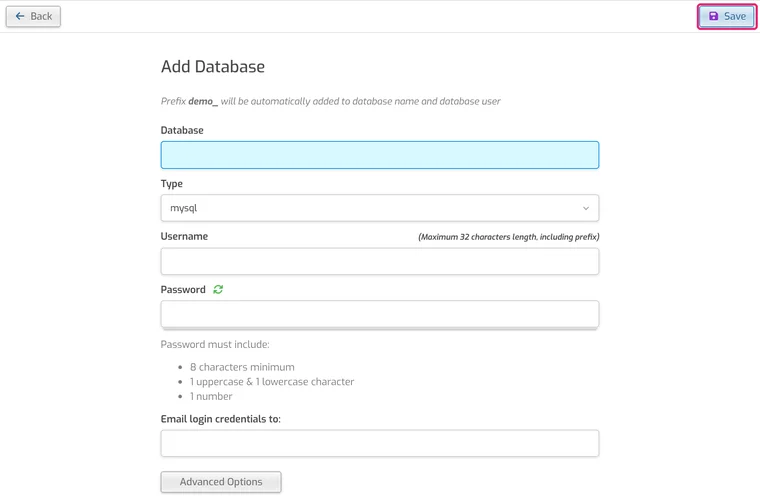Open the Type dropdown showing mysql
Screen dimensions: 760x497
(380, 208)
